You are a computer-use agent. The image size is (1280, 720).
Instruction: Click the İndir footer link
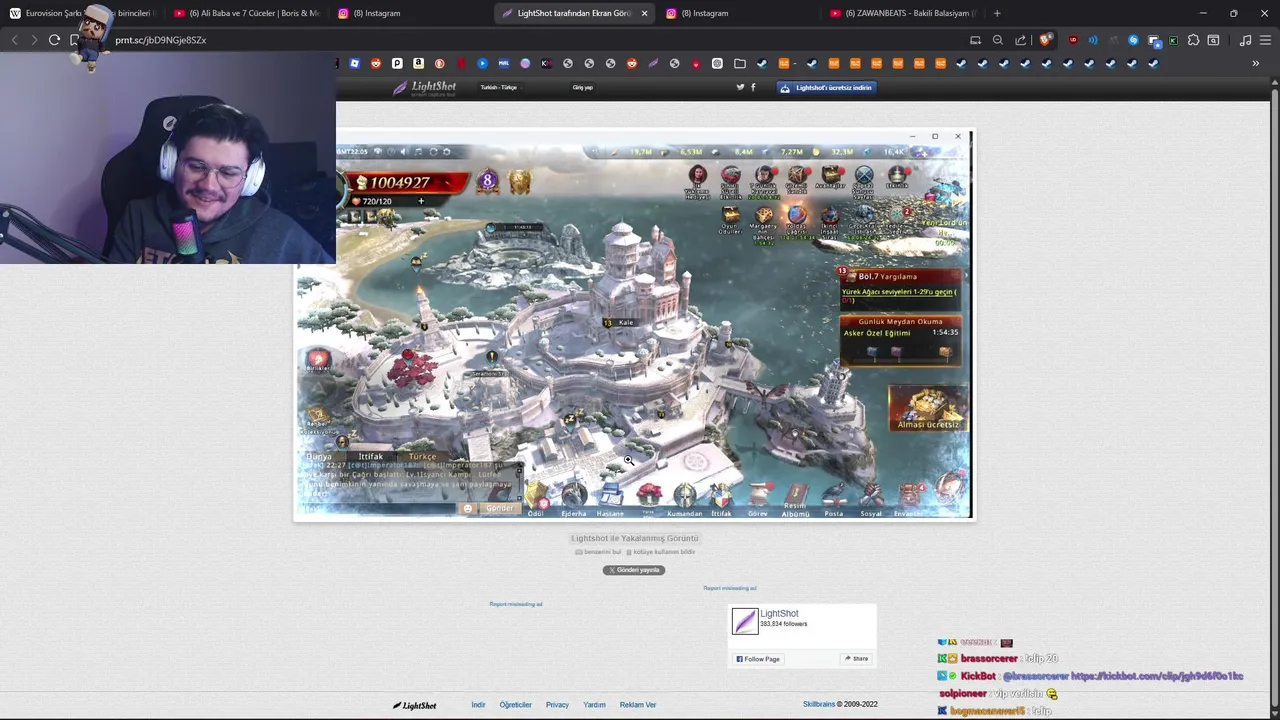[478, 705]
